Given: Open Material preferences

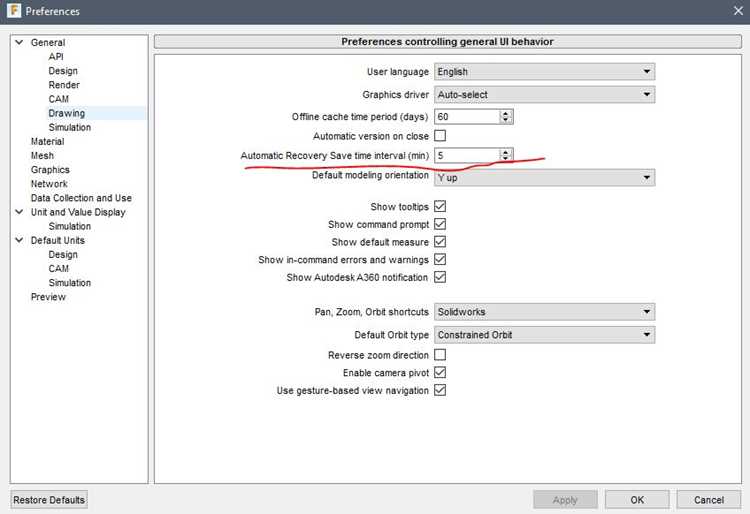Looking at the screenshot, I should pos(47,142).
